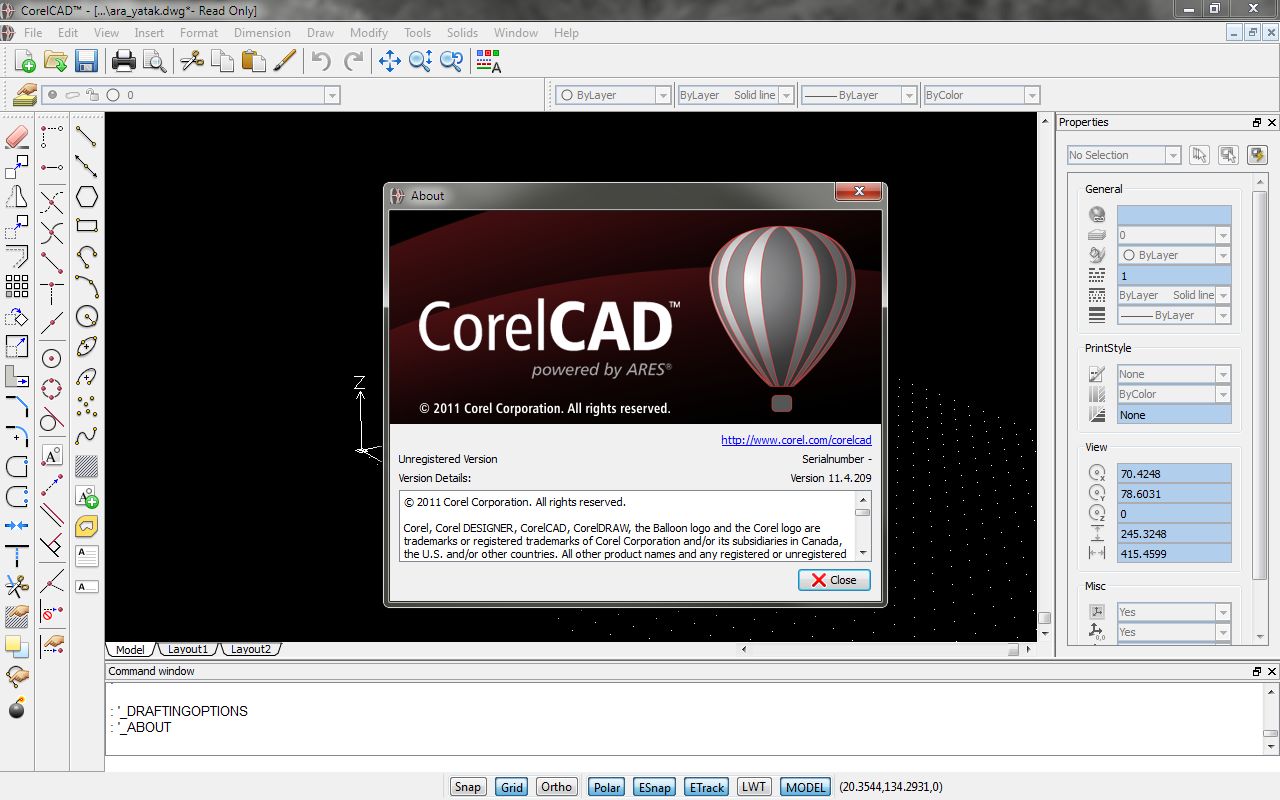Click the light-blue color field under General
This screenshot has height=800, width=1280.
point(1174,215)
